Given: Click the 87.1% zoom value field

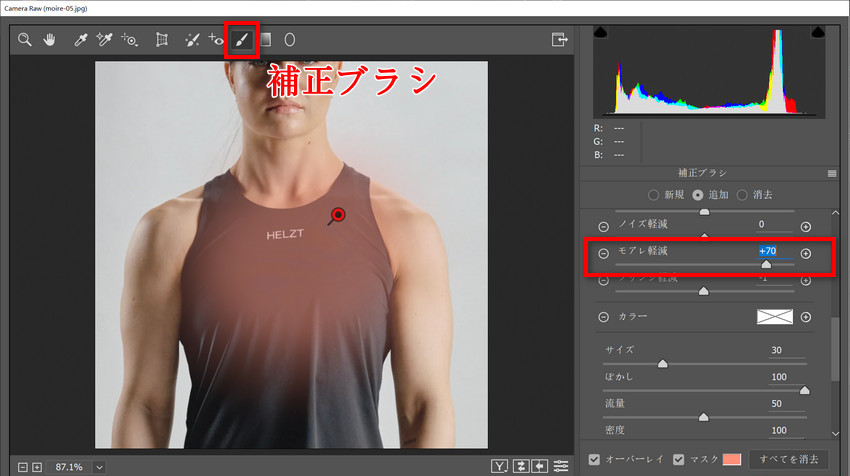Looking at the screenshot, I should pos(69,467).
